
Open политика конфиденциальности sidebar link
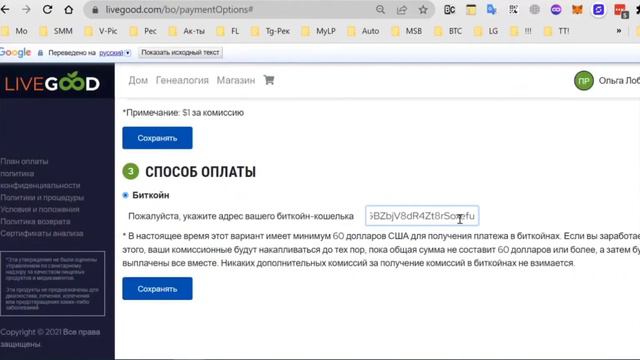pos(40,179)
